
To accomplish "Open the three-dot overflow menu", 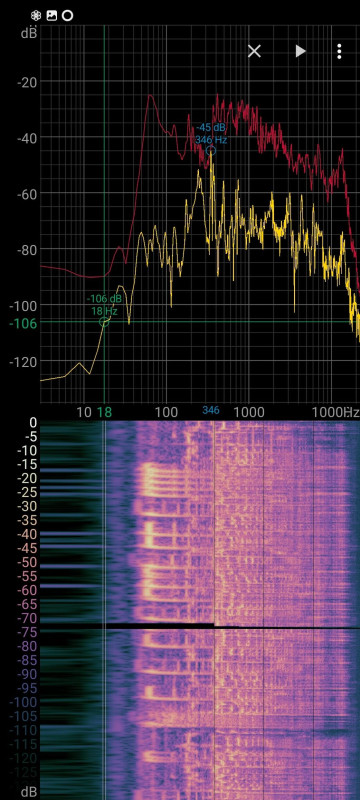I will [x=339, y=51].
